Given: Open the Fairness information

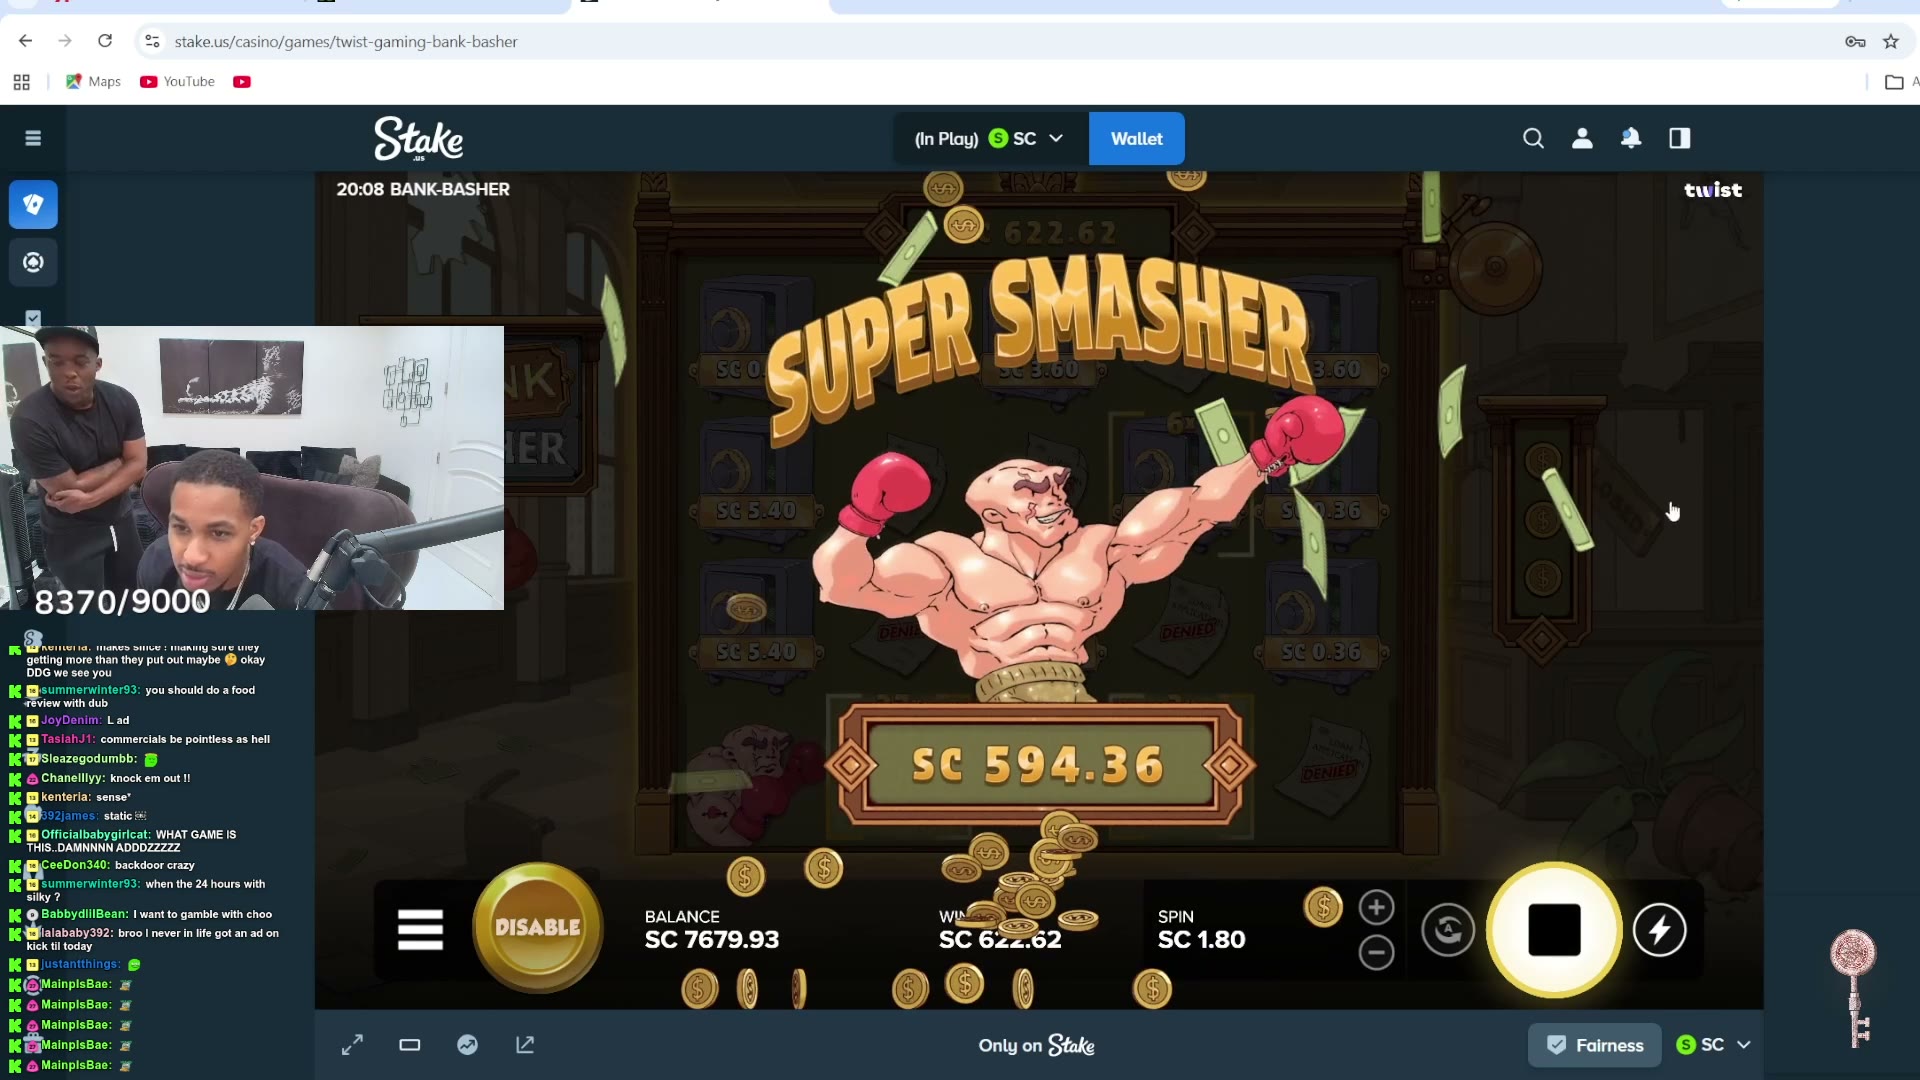Looking at the screenshot, I should tap(1595, 1045).
